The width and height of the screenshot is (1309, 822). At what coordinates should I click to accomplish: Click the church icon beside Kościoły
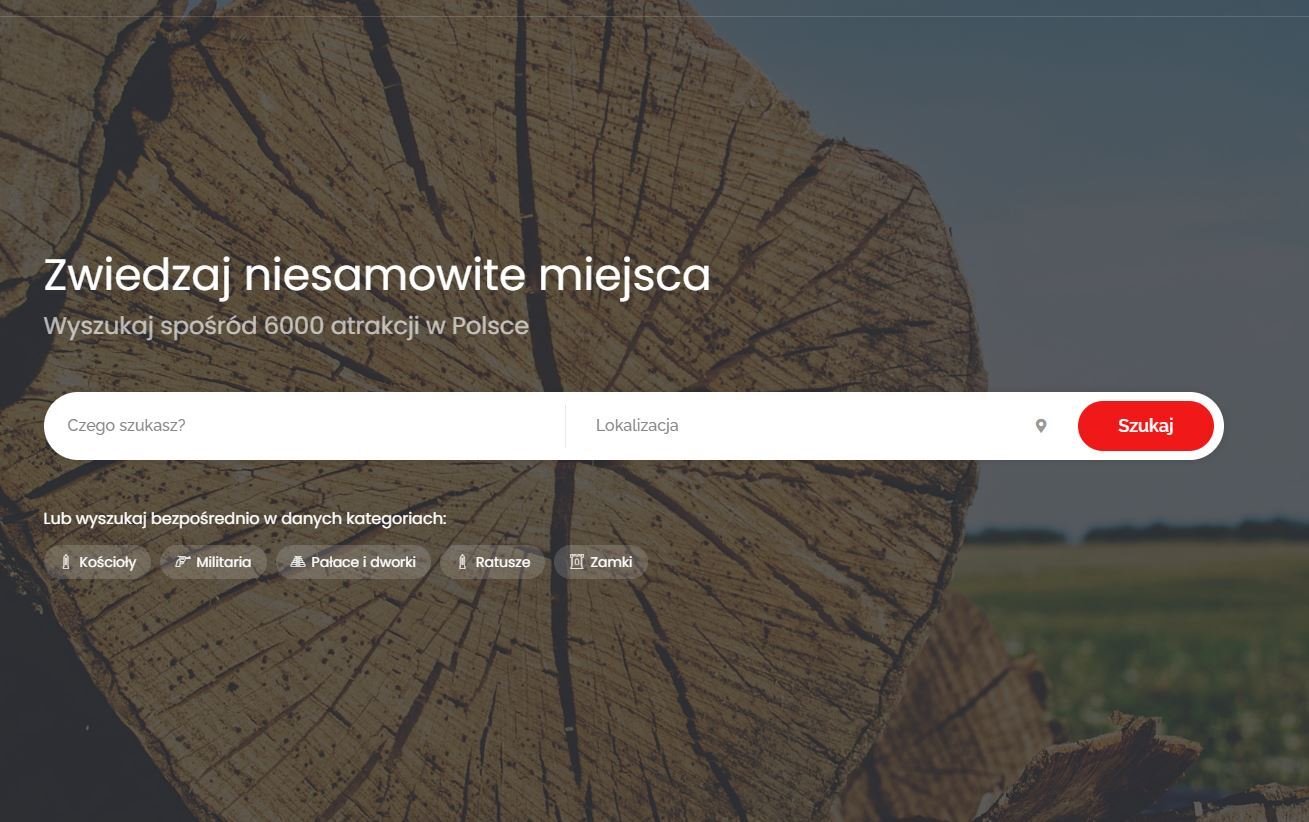point(66,562)
